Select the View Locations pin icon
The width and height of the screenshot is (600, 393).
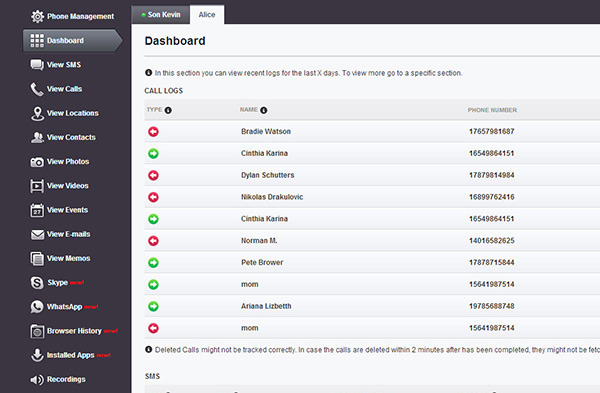click(x=37, y=114)
